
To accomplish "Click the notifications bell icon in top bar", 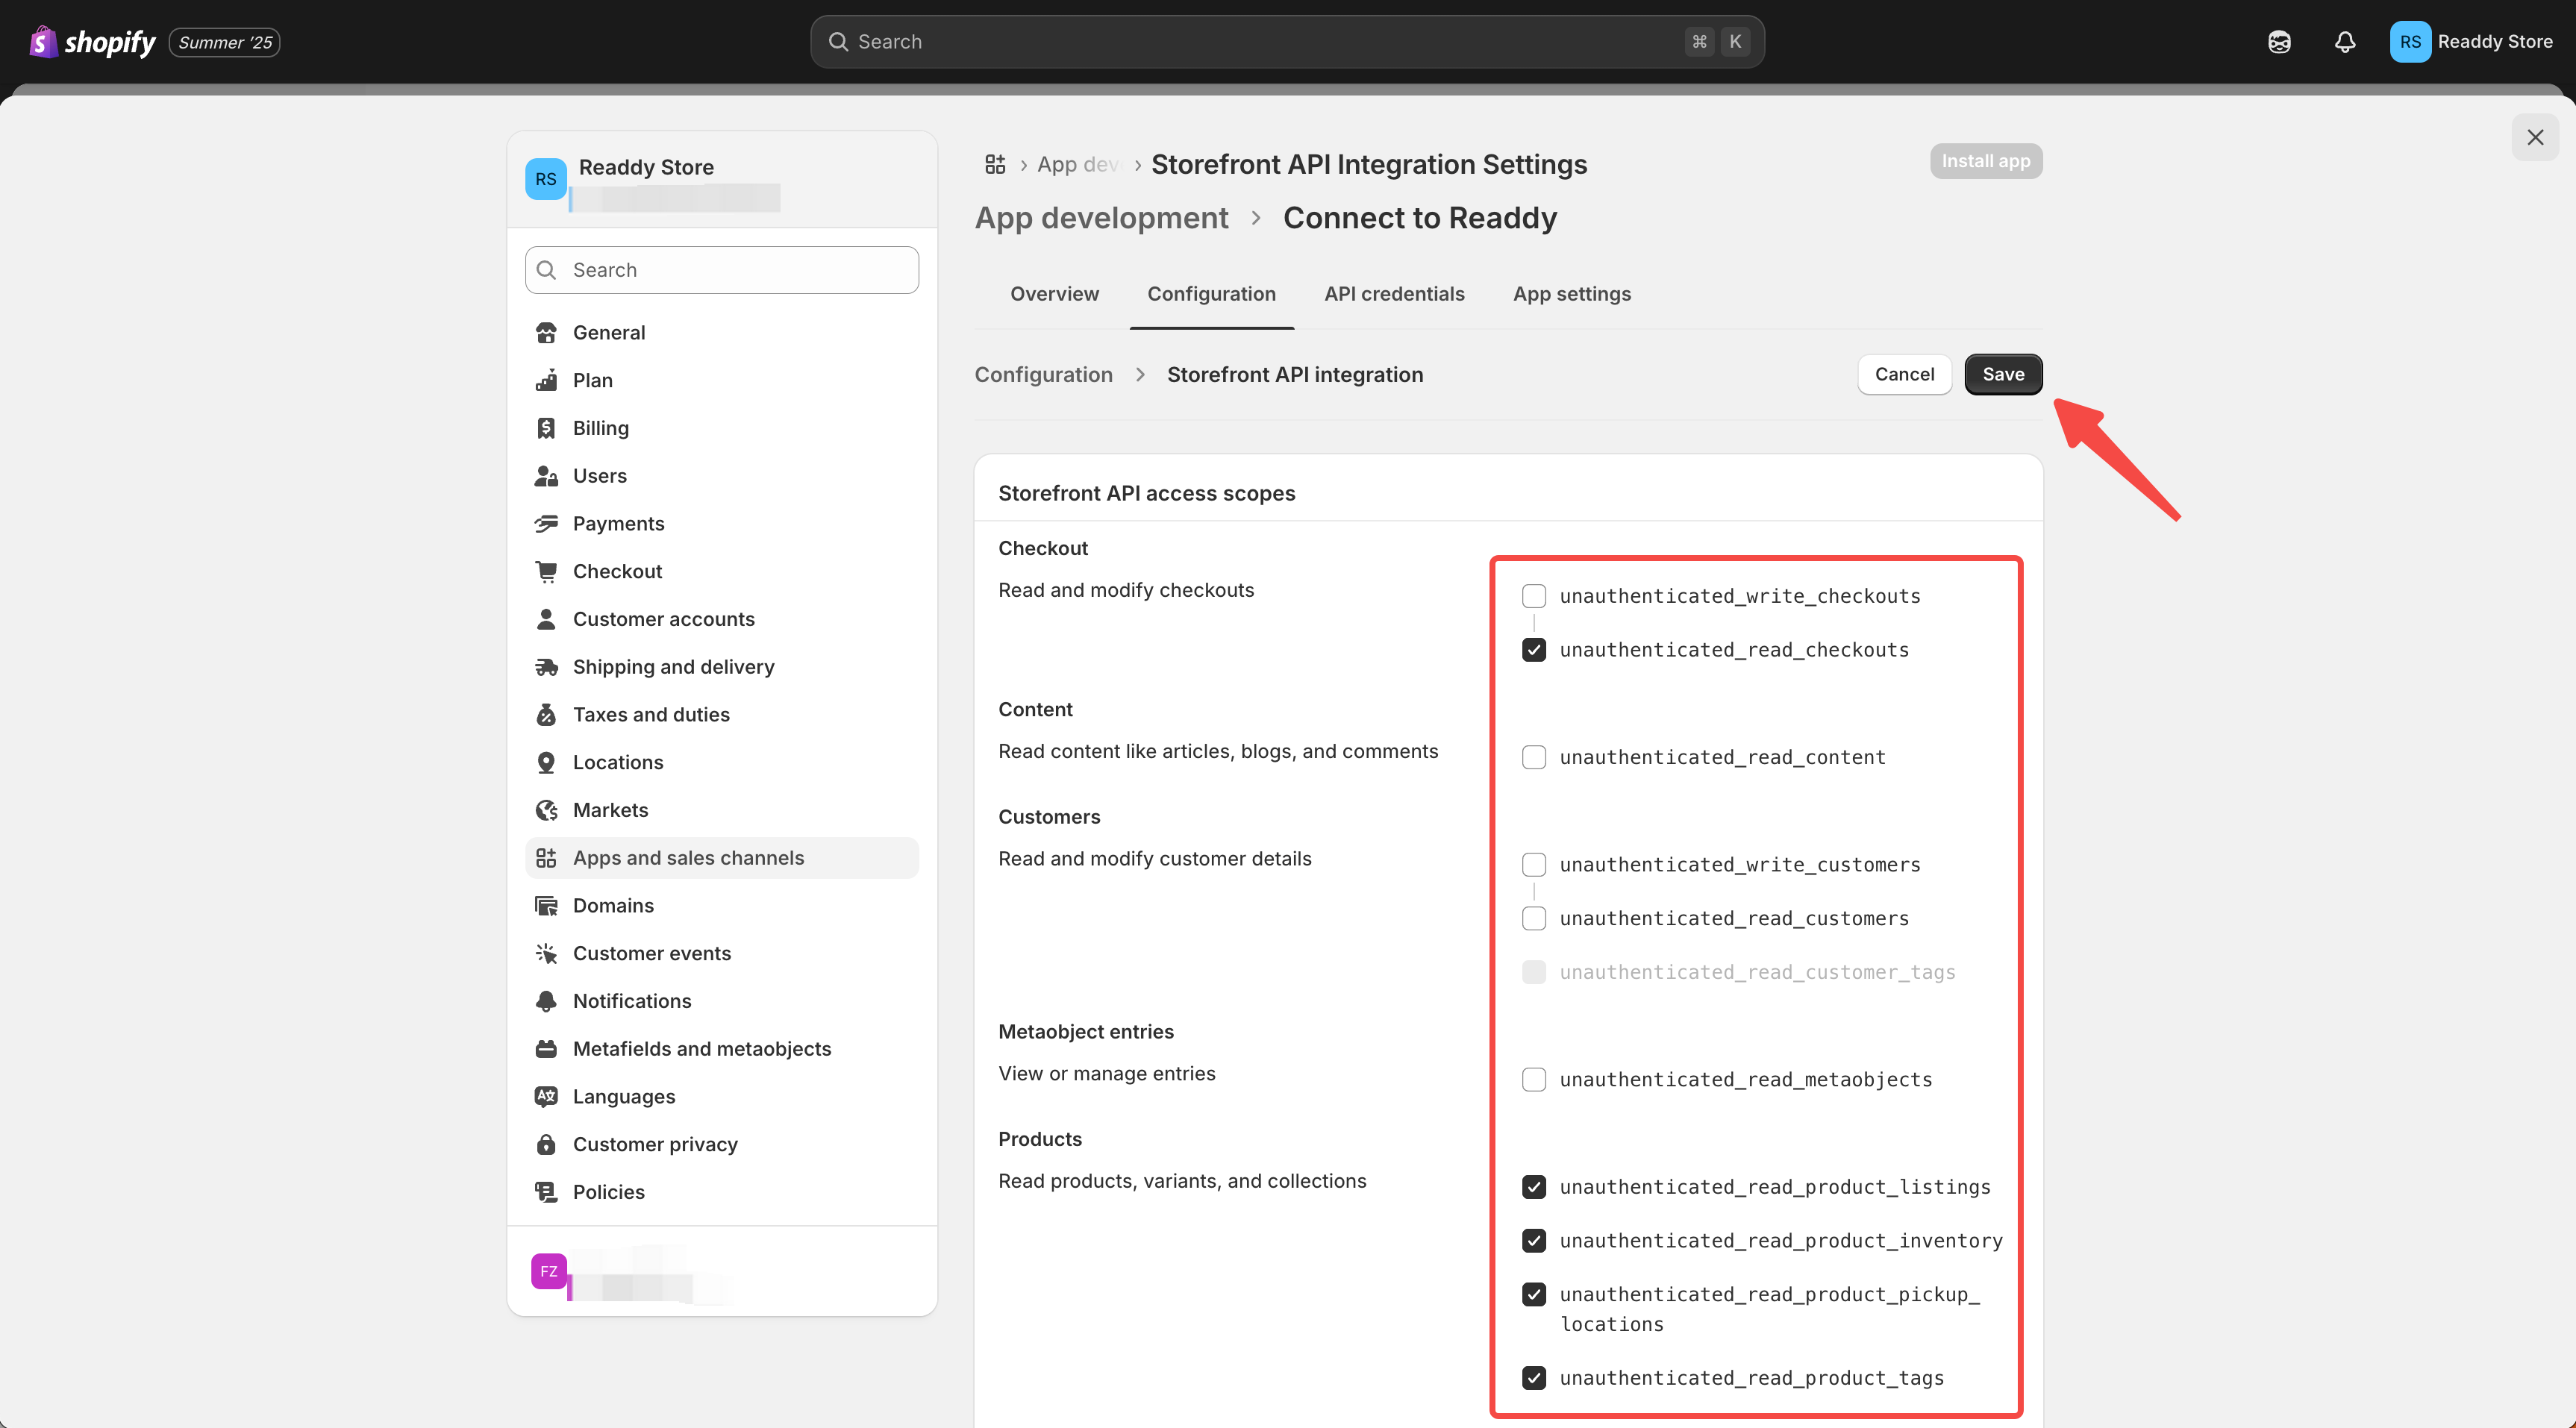I will tap(2344, 42).
